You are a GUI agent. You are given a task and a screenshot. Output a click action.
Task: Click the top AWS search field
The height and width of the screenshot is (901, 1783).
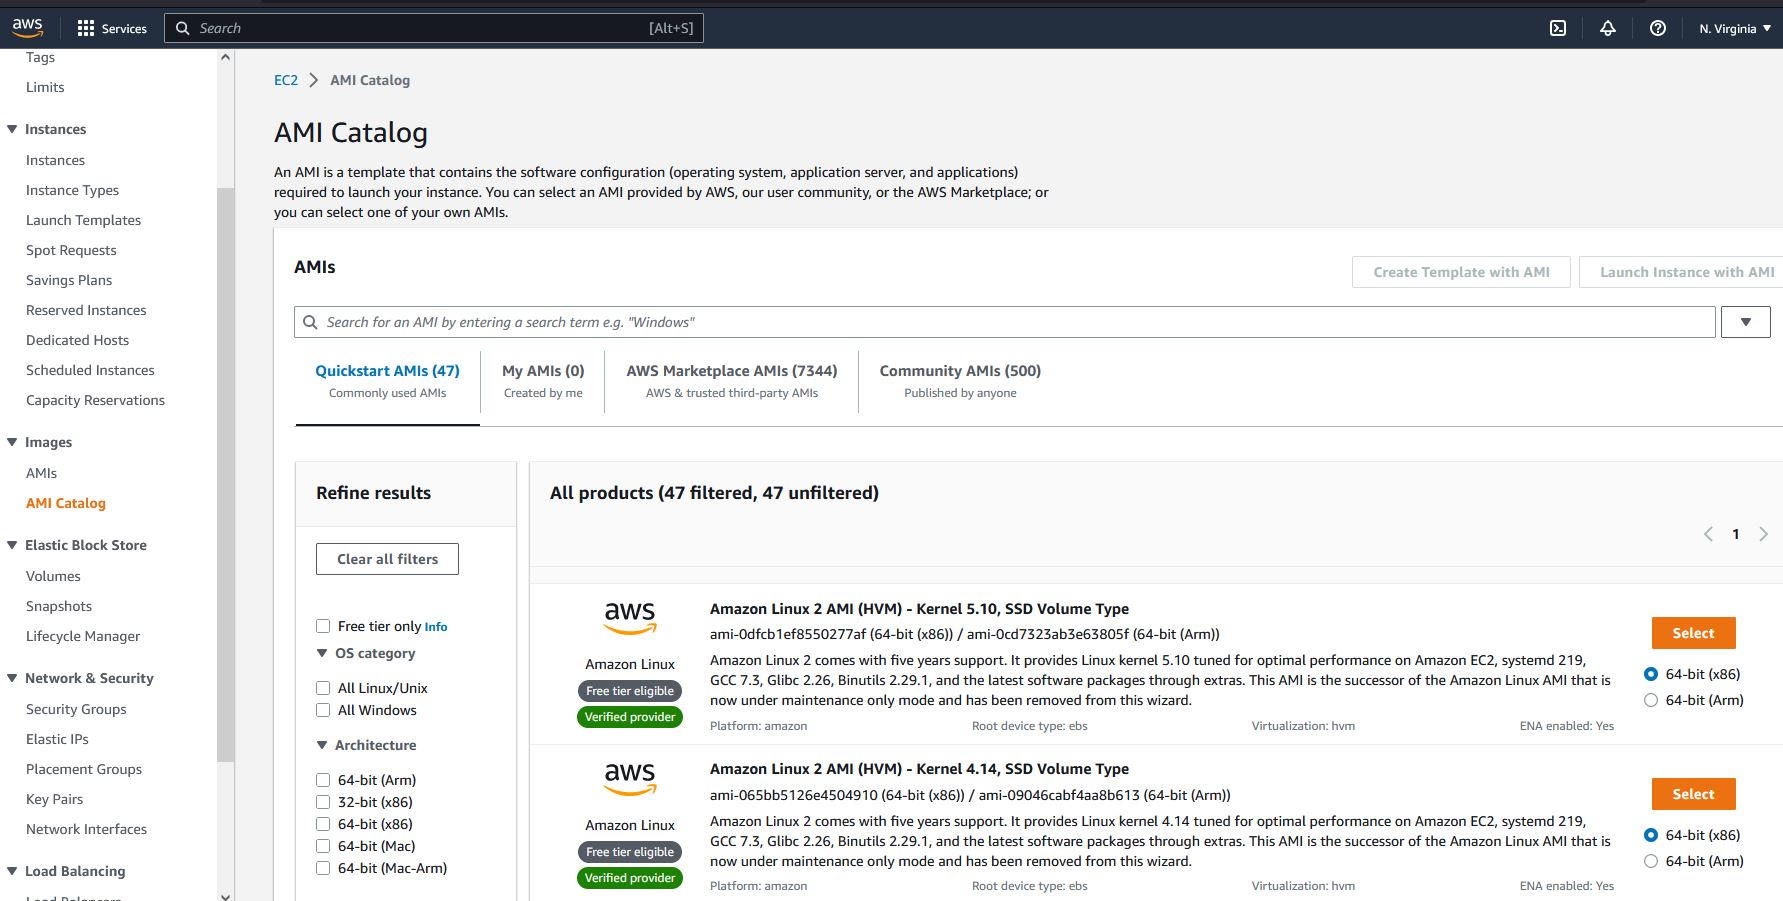434,28
